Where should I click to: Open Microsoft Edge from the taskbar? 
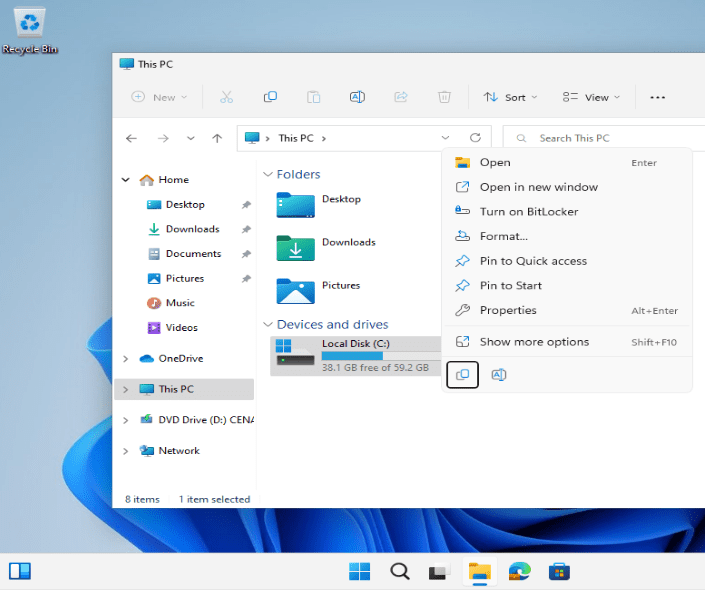click(x=519, y=571)
